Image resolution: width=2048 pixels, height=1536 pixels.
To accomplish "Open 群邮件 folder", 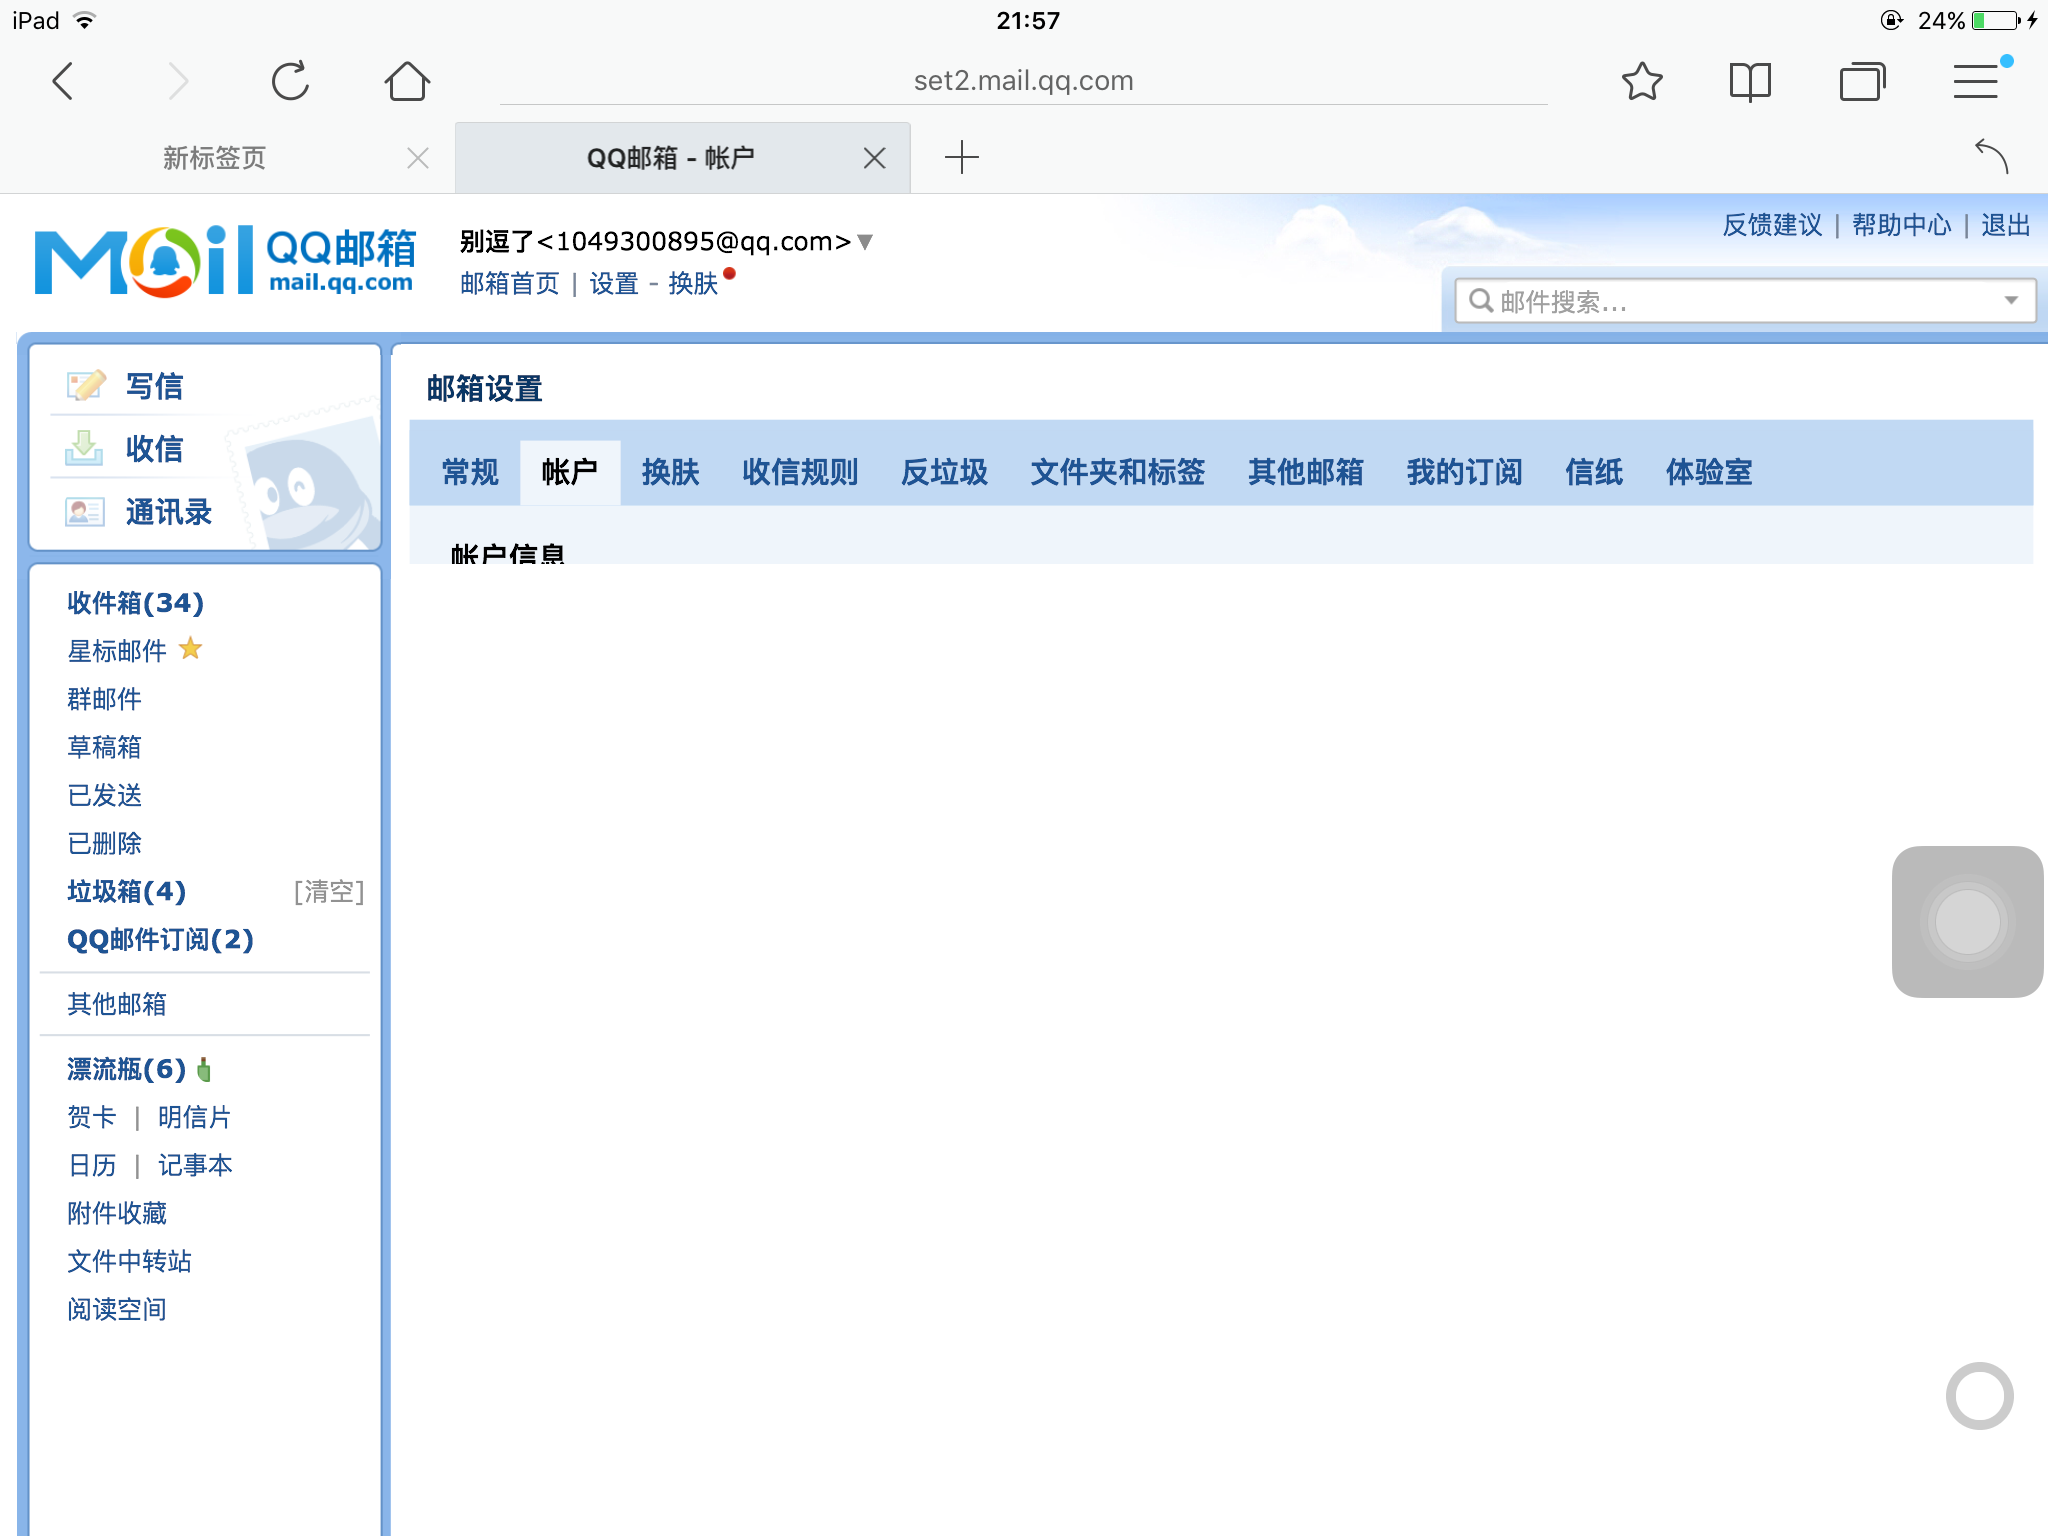I will 104,699.
